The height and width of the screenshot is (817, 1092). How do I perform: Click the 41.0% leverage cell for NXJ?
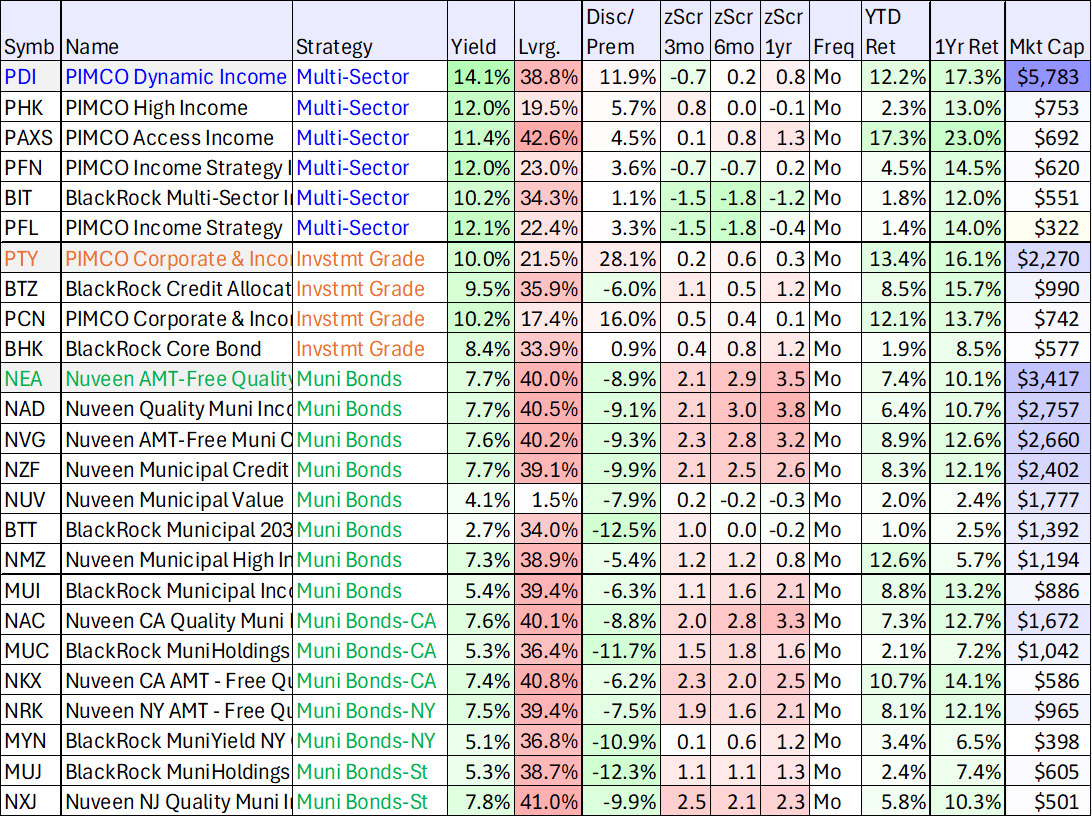548,801
